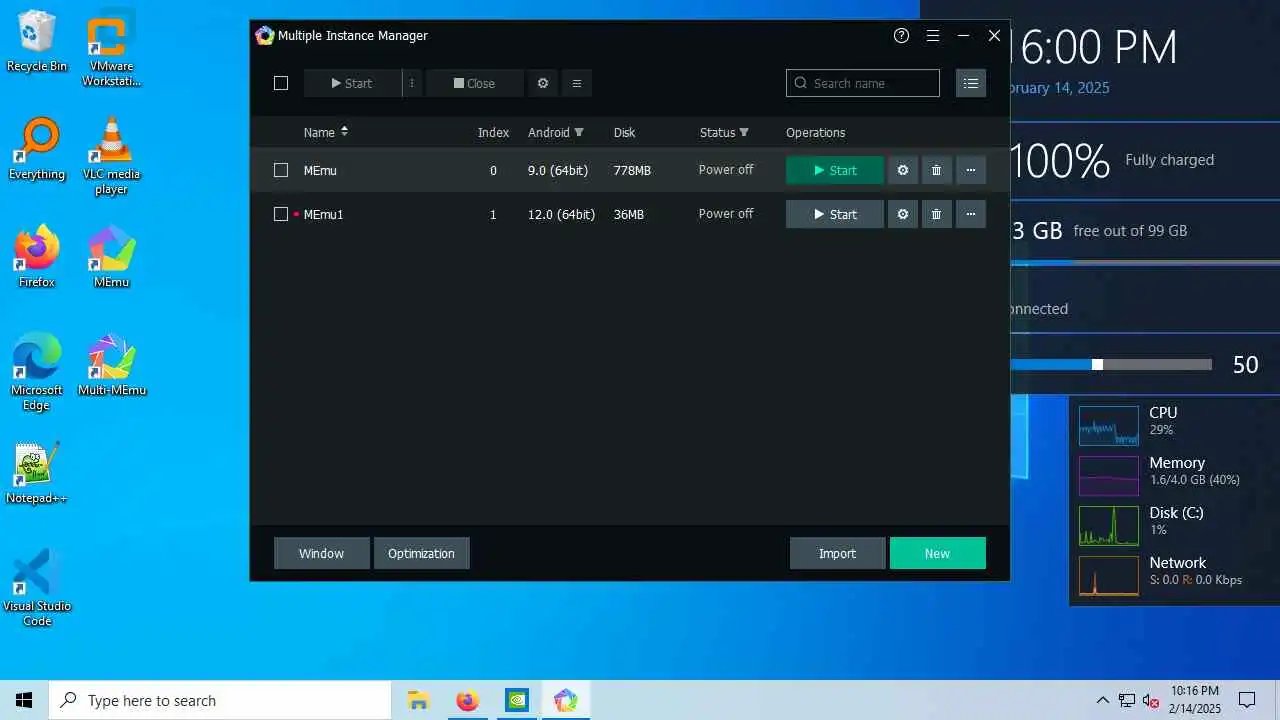Click the Windows taskbar search box
This screenshot has height=720, width=1280.
coord(220,700)
